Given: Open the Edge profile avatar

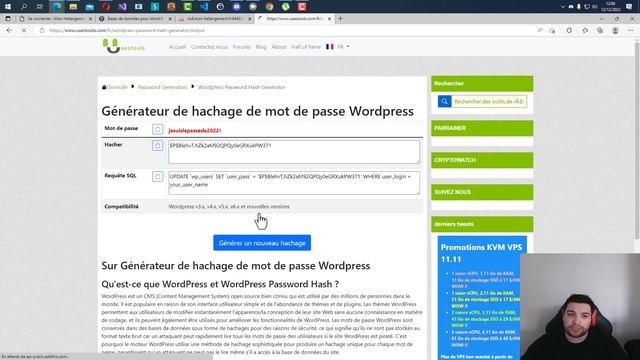Looking at the screenshot, I should click(x=615, y=30).
